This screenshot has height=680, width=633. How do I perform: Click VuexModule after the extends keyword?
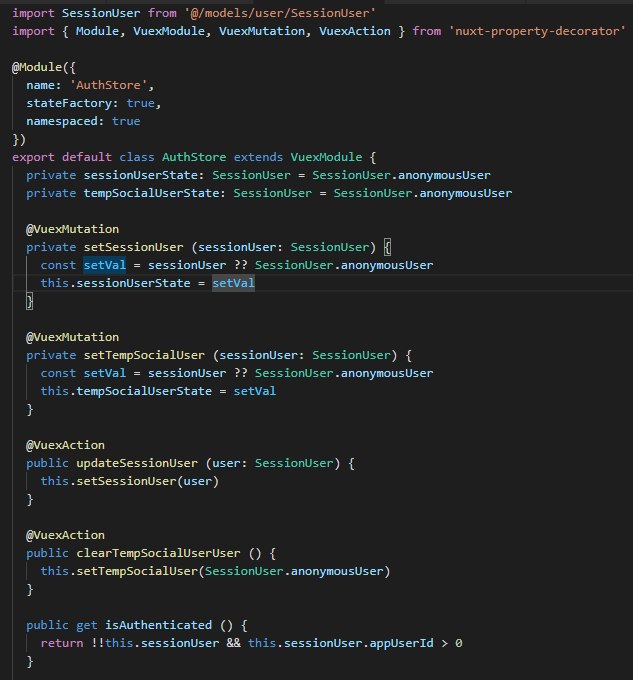click(326, 157)
